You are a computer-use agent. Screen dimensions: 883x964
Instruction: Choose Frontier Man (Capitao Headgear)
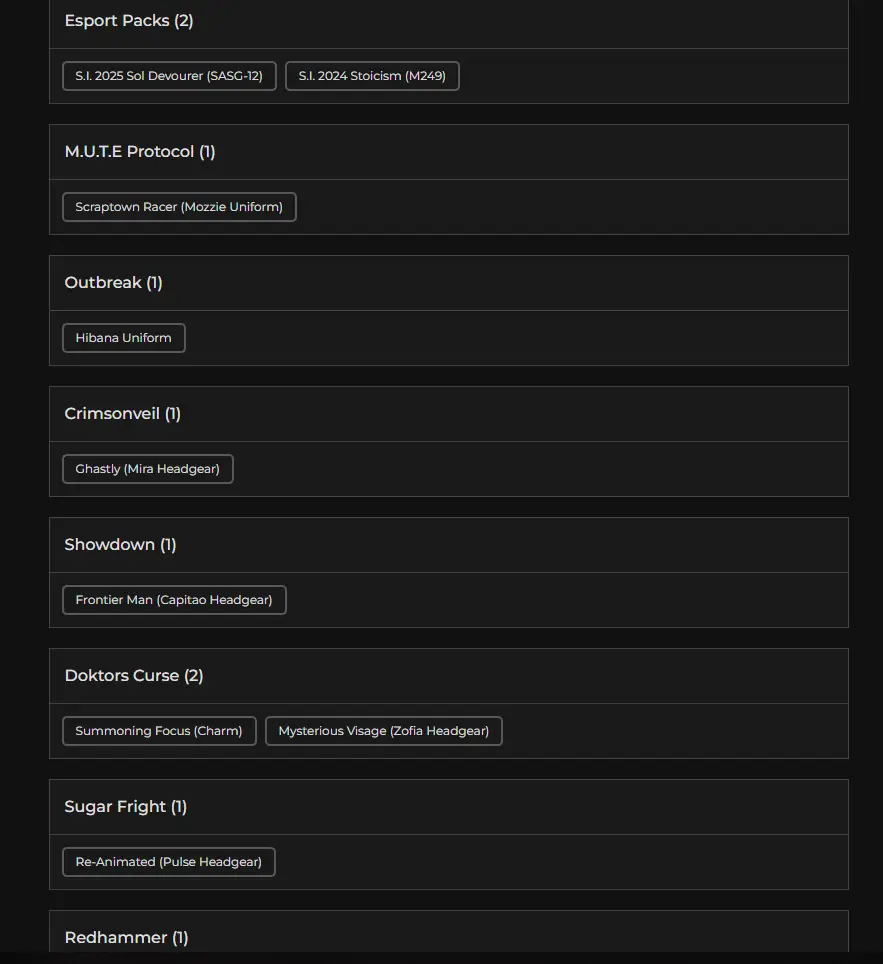click(x=174, y=600)
